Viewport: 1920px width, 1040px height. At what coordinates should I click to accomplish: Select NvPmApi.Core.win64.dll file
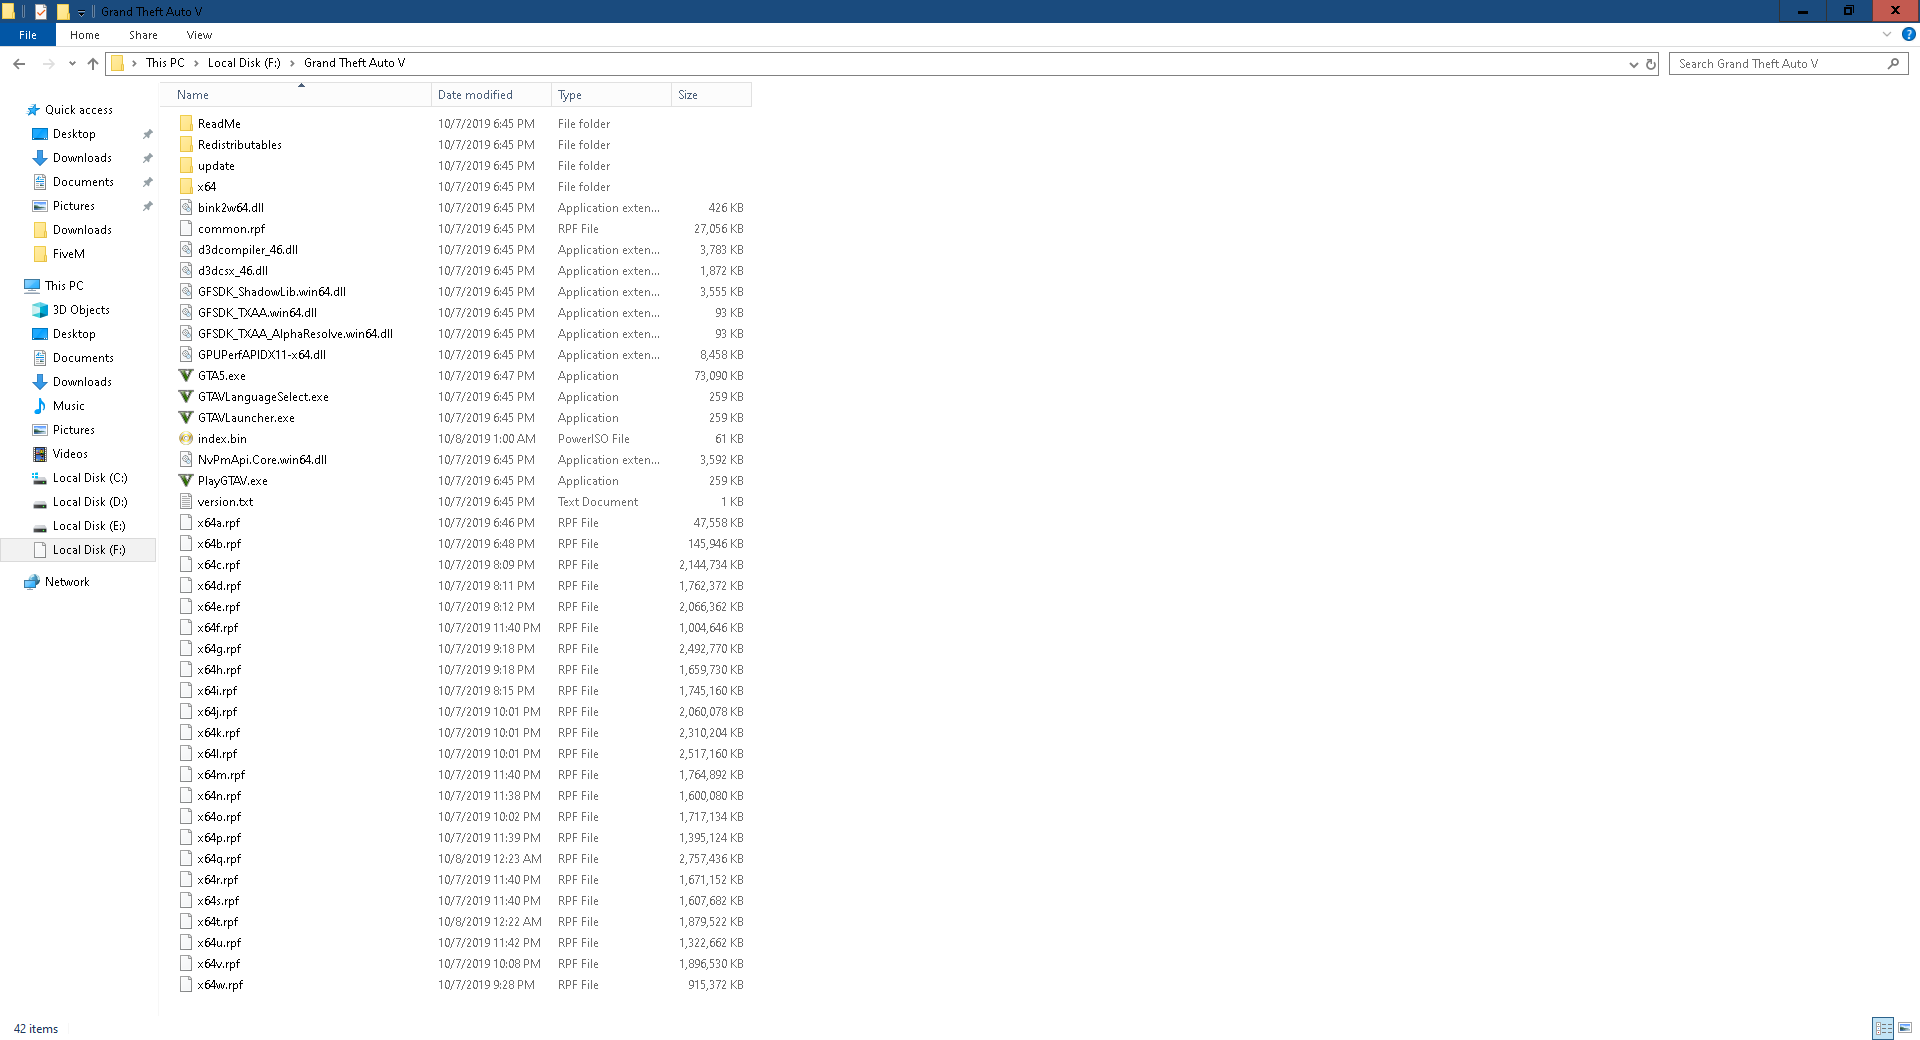coord(262,460)
